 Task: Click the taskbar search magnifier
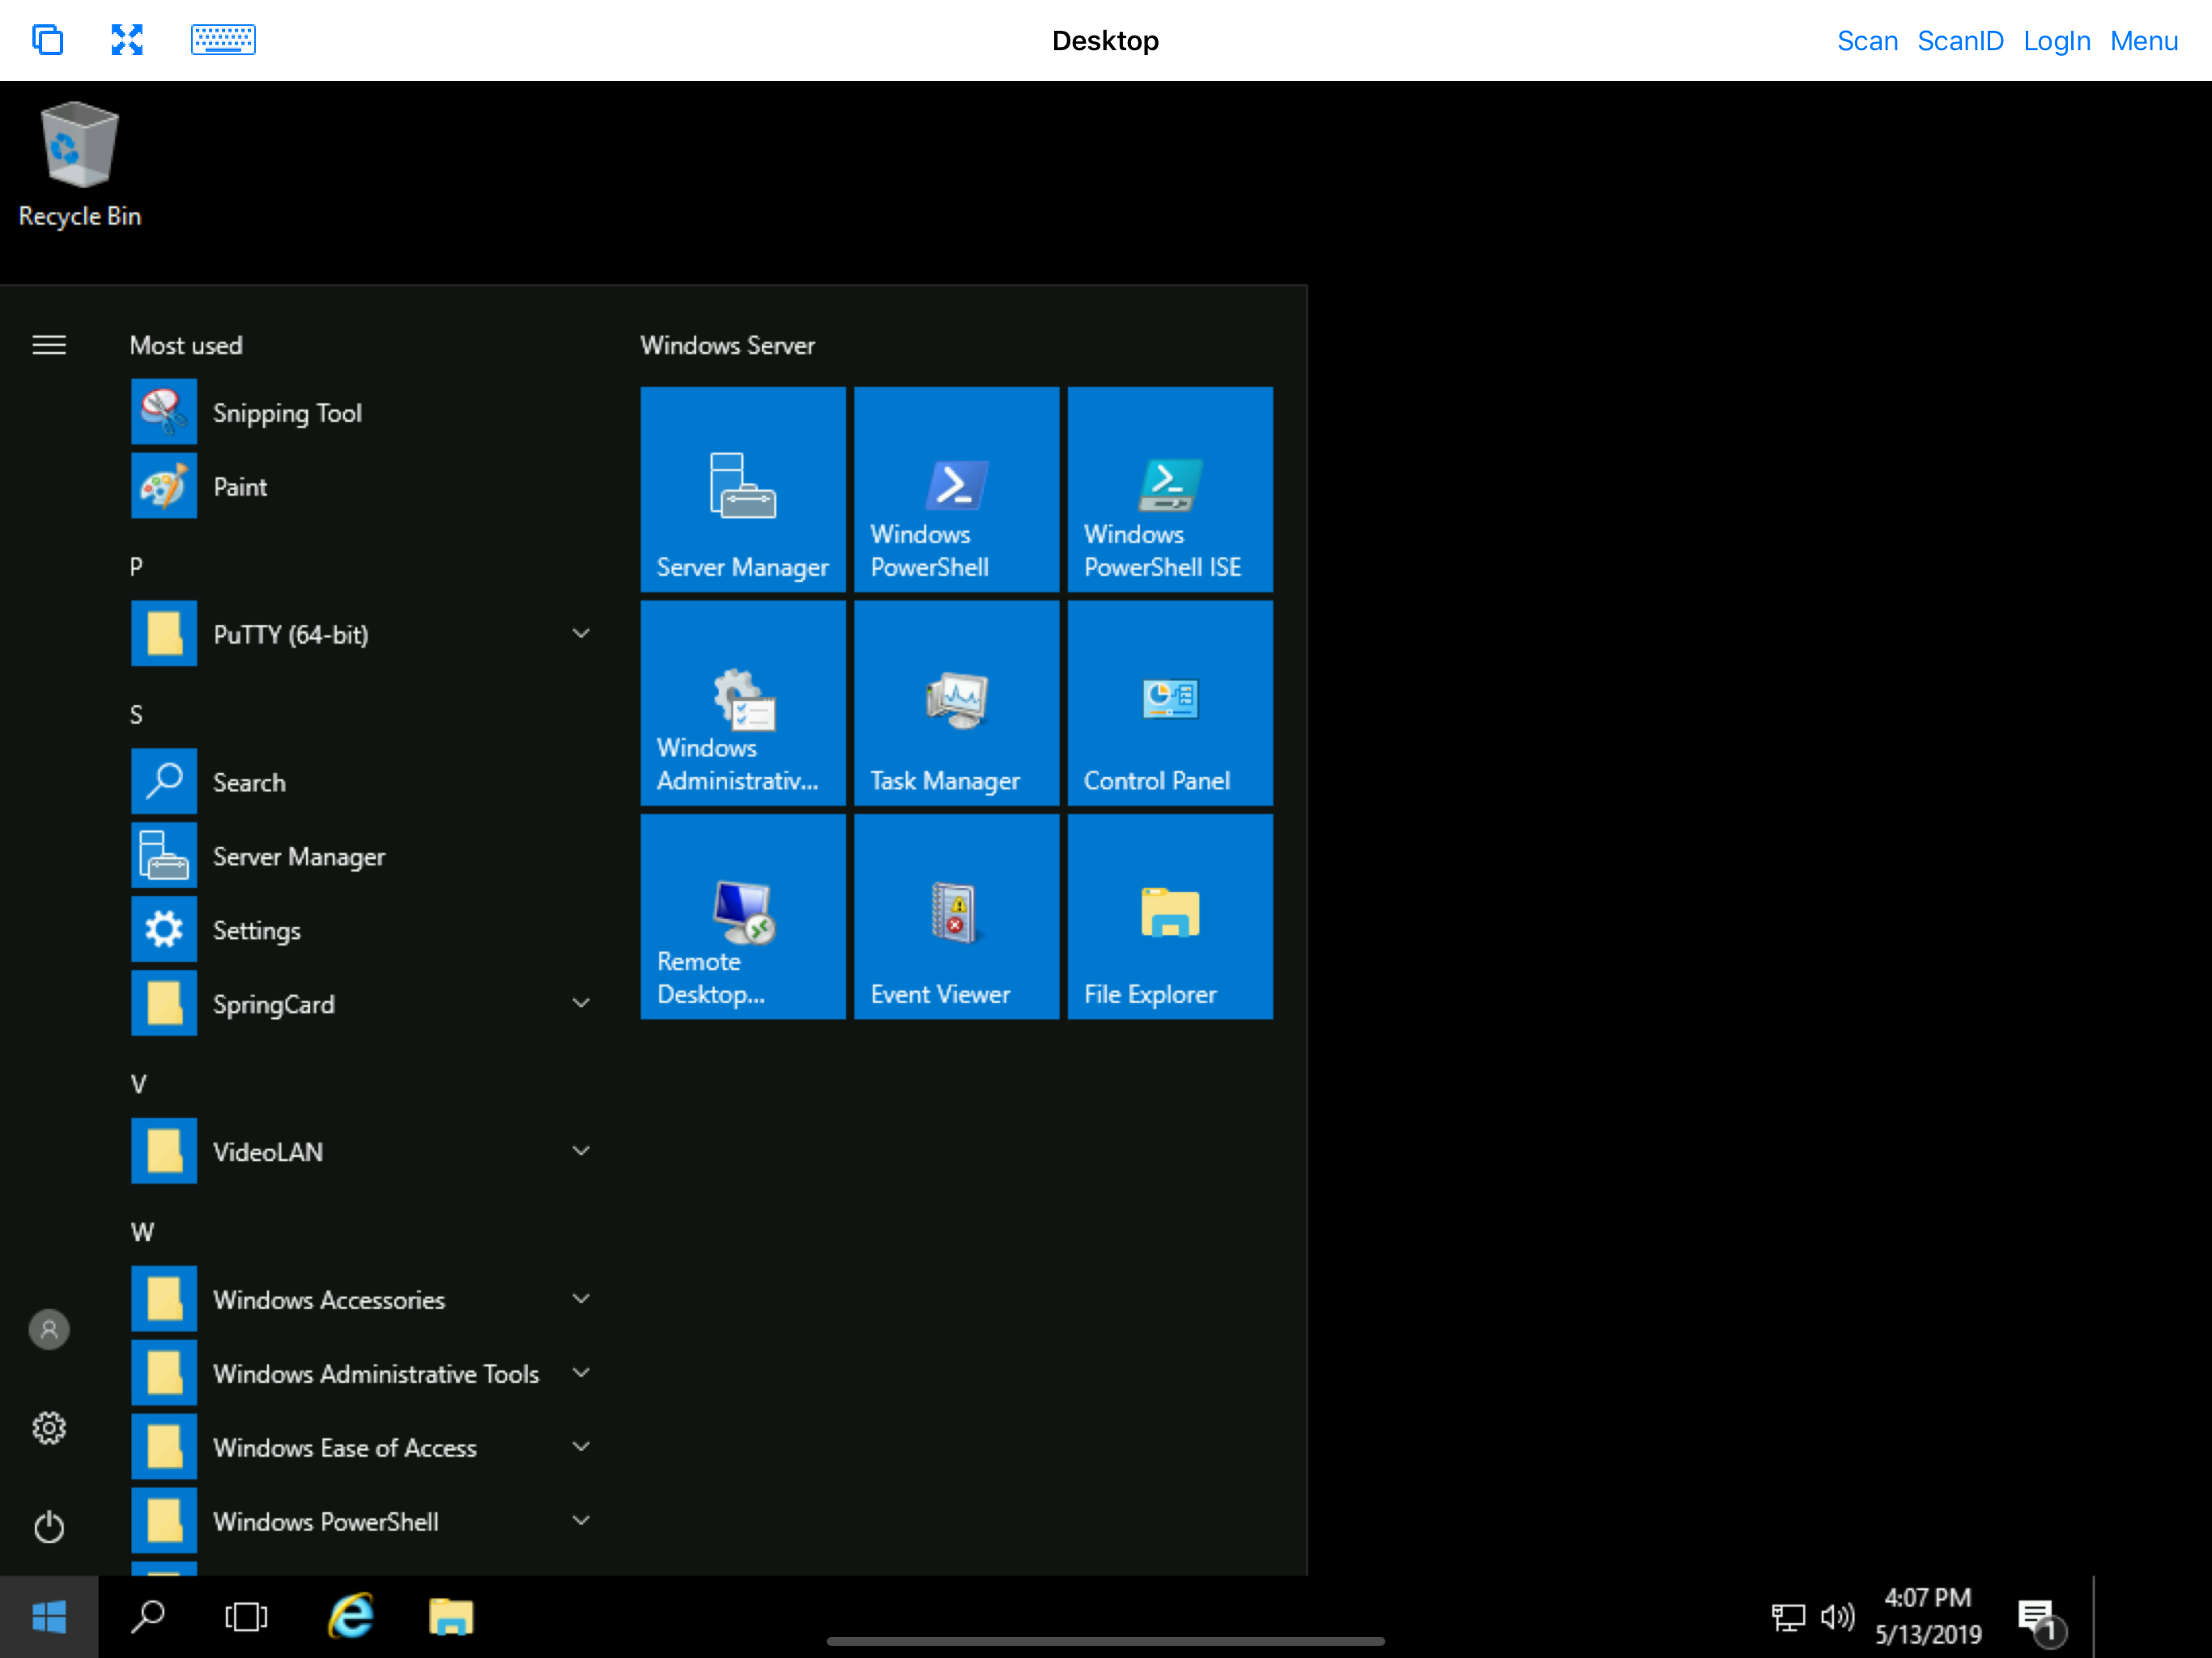coord(148,1616)
